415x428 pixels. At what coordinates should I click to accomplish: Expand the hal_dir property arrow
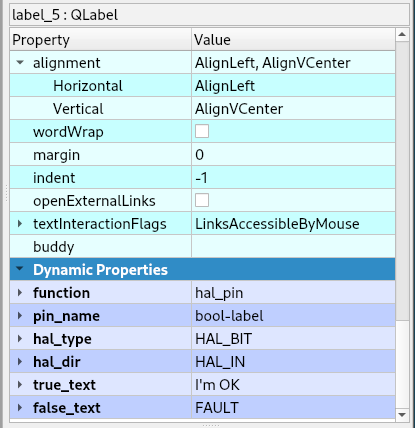click(x=20, y=362)
